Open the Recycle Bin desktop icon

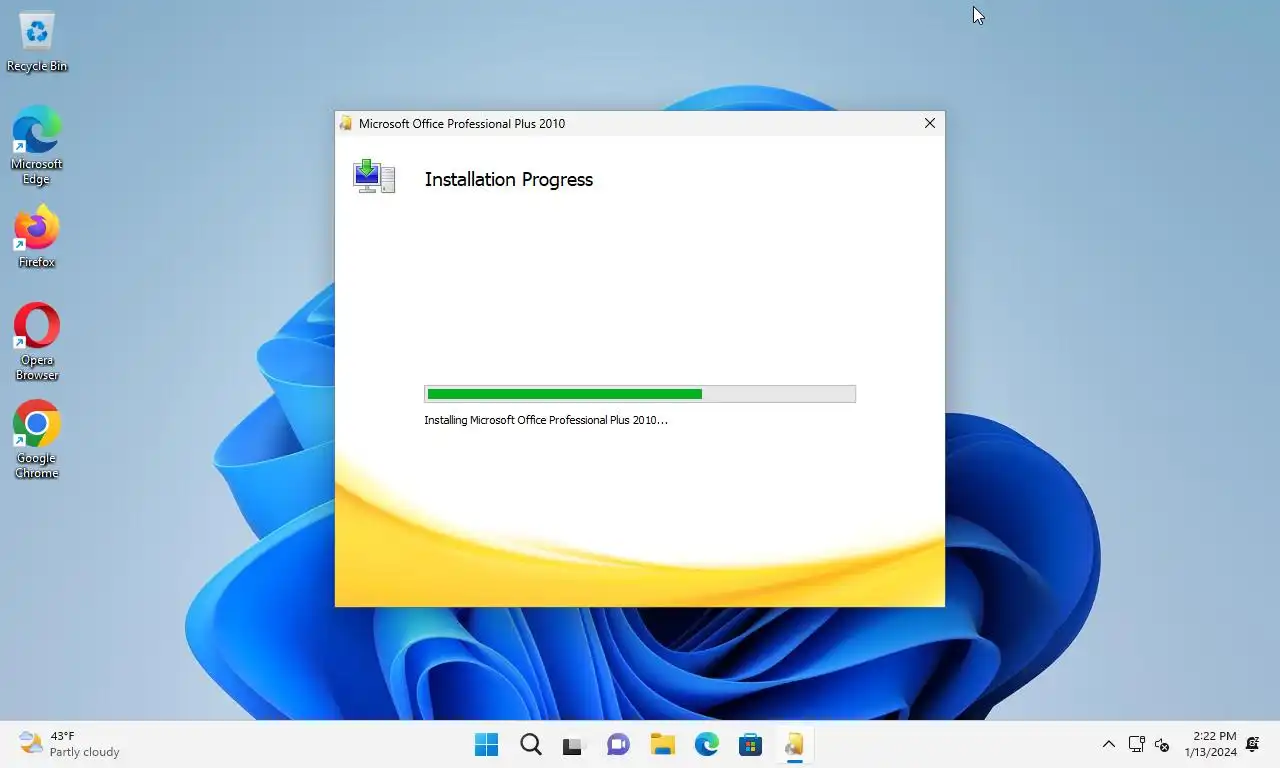click(37, 42)
